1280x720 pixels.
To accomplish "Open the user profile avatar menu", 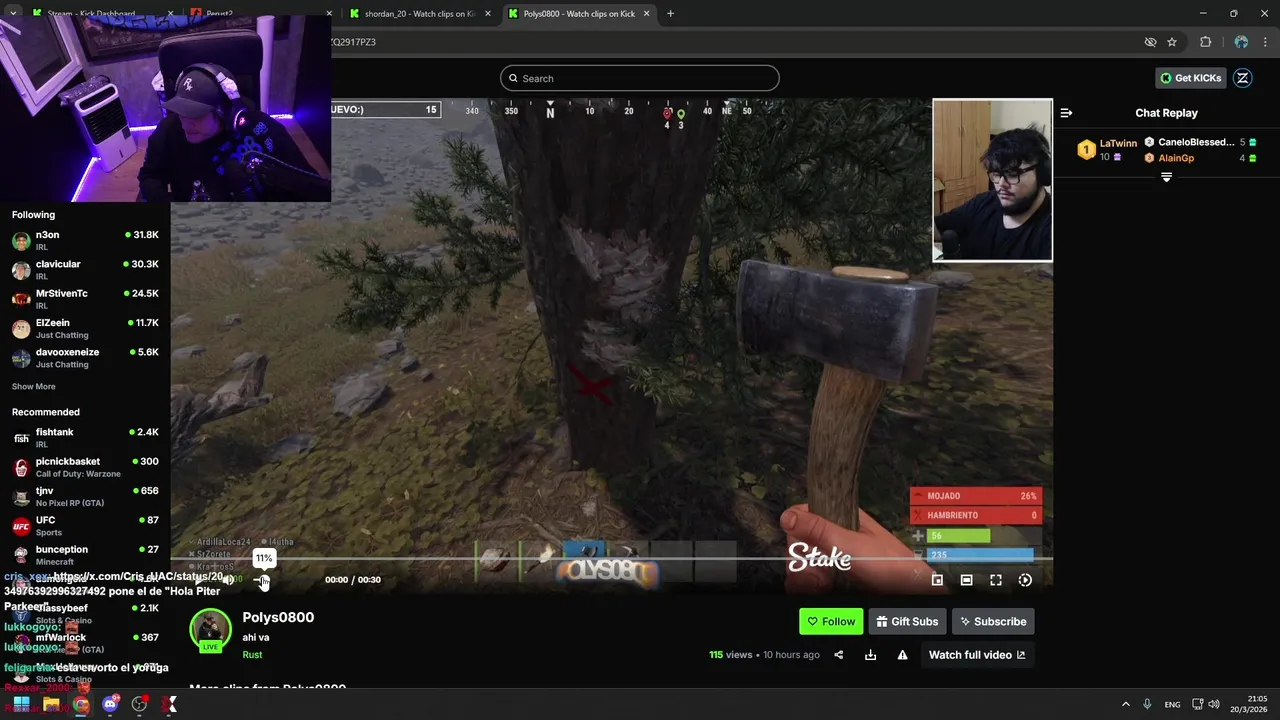I will pyautogui.click(x=1243, y=78).
